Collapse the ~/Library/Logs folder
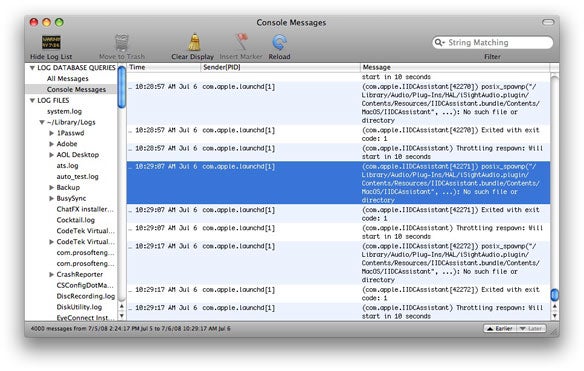 pyautogui.click(x=42, y=122)
